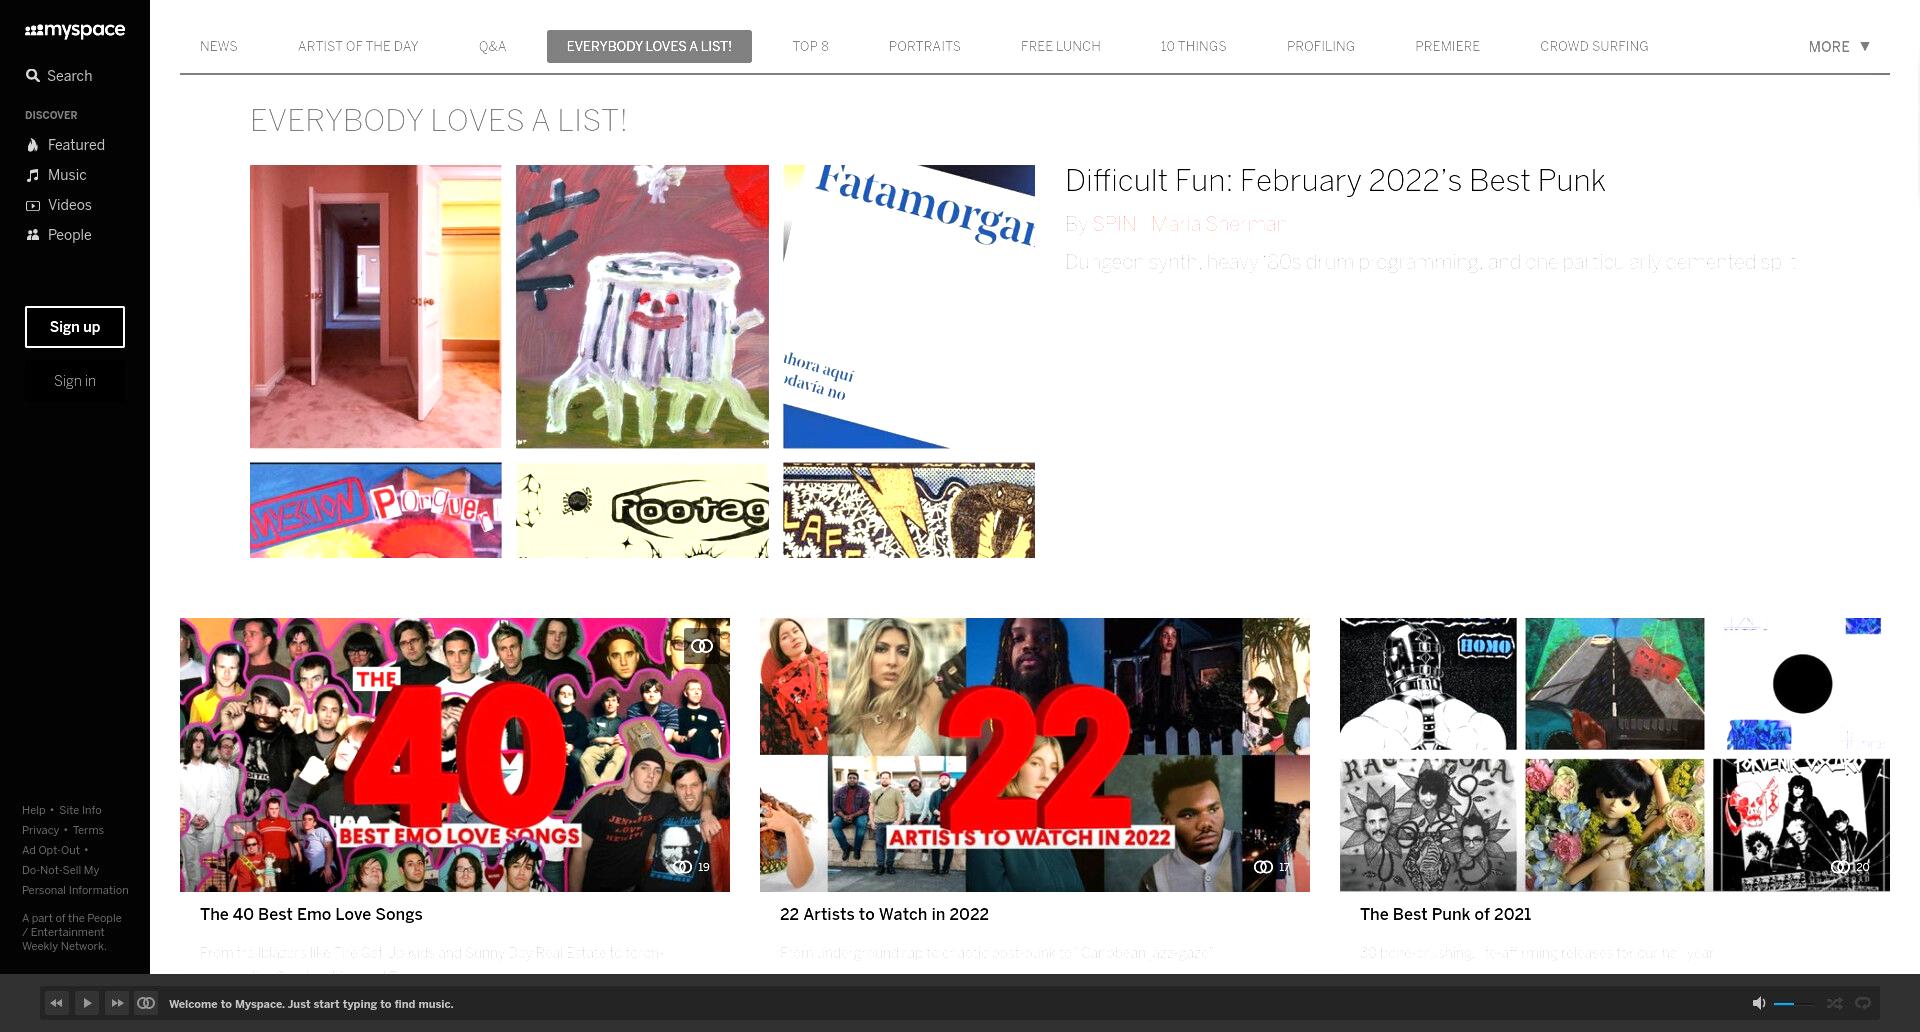Select the EVERYBODY LOVES A LIST! tab

[649, 47]
